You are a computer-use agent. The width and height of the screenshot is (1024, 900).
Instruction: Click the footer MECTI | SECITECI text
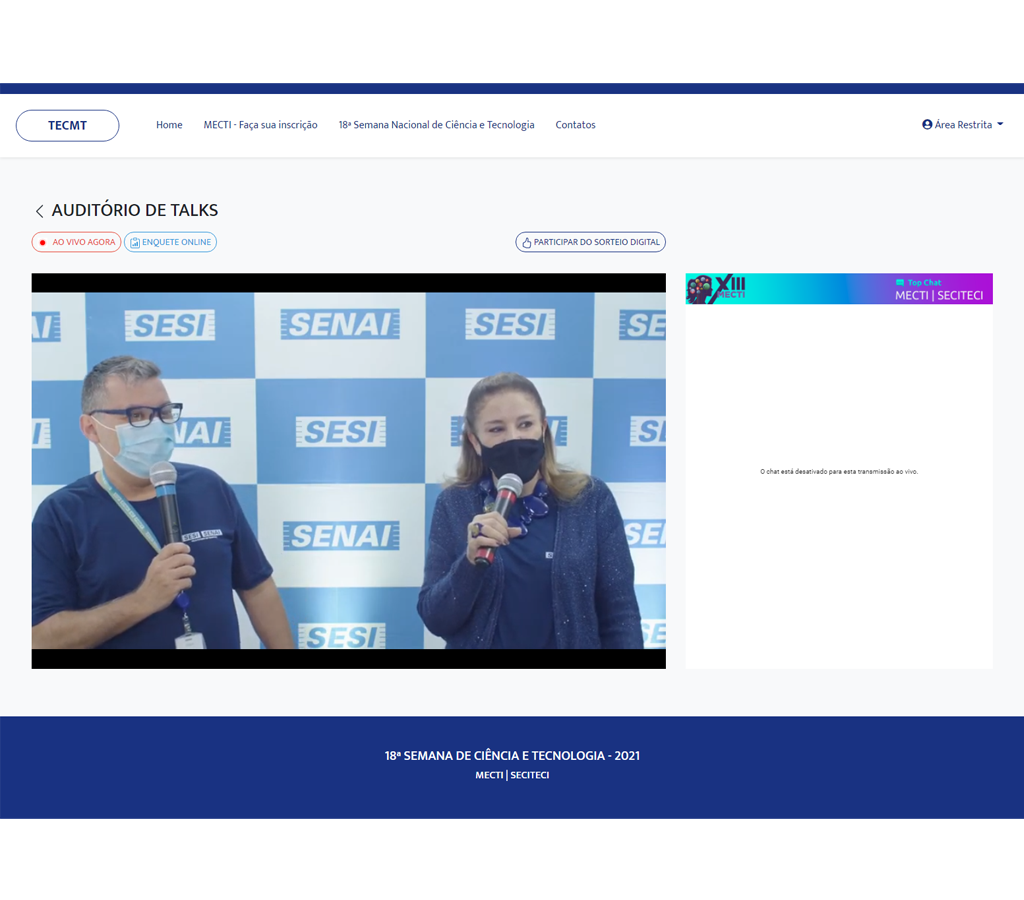click(x=512, y=775)
